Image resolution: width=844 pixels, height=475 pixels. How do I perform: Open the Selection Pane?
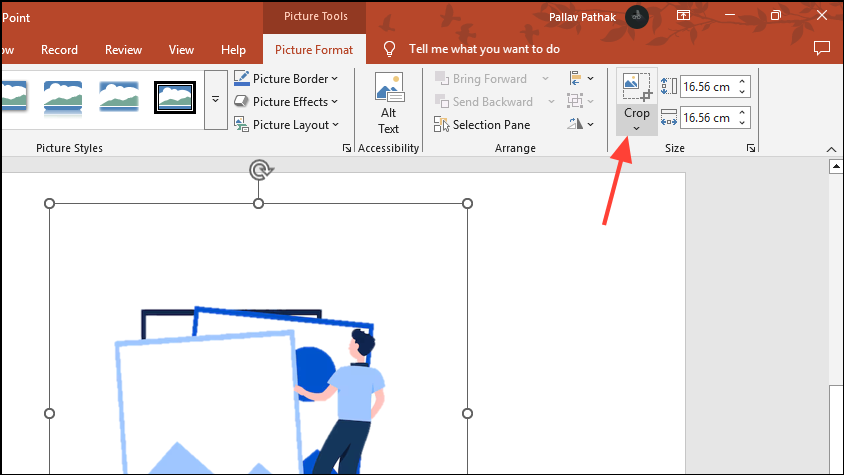click(482, 125)
